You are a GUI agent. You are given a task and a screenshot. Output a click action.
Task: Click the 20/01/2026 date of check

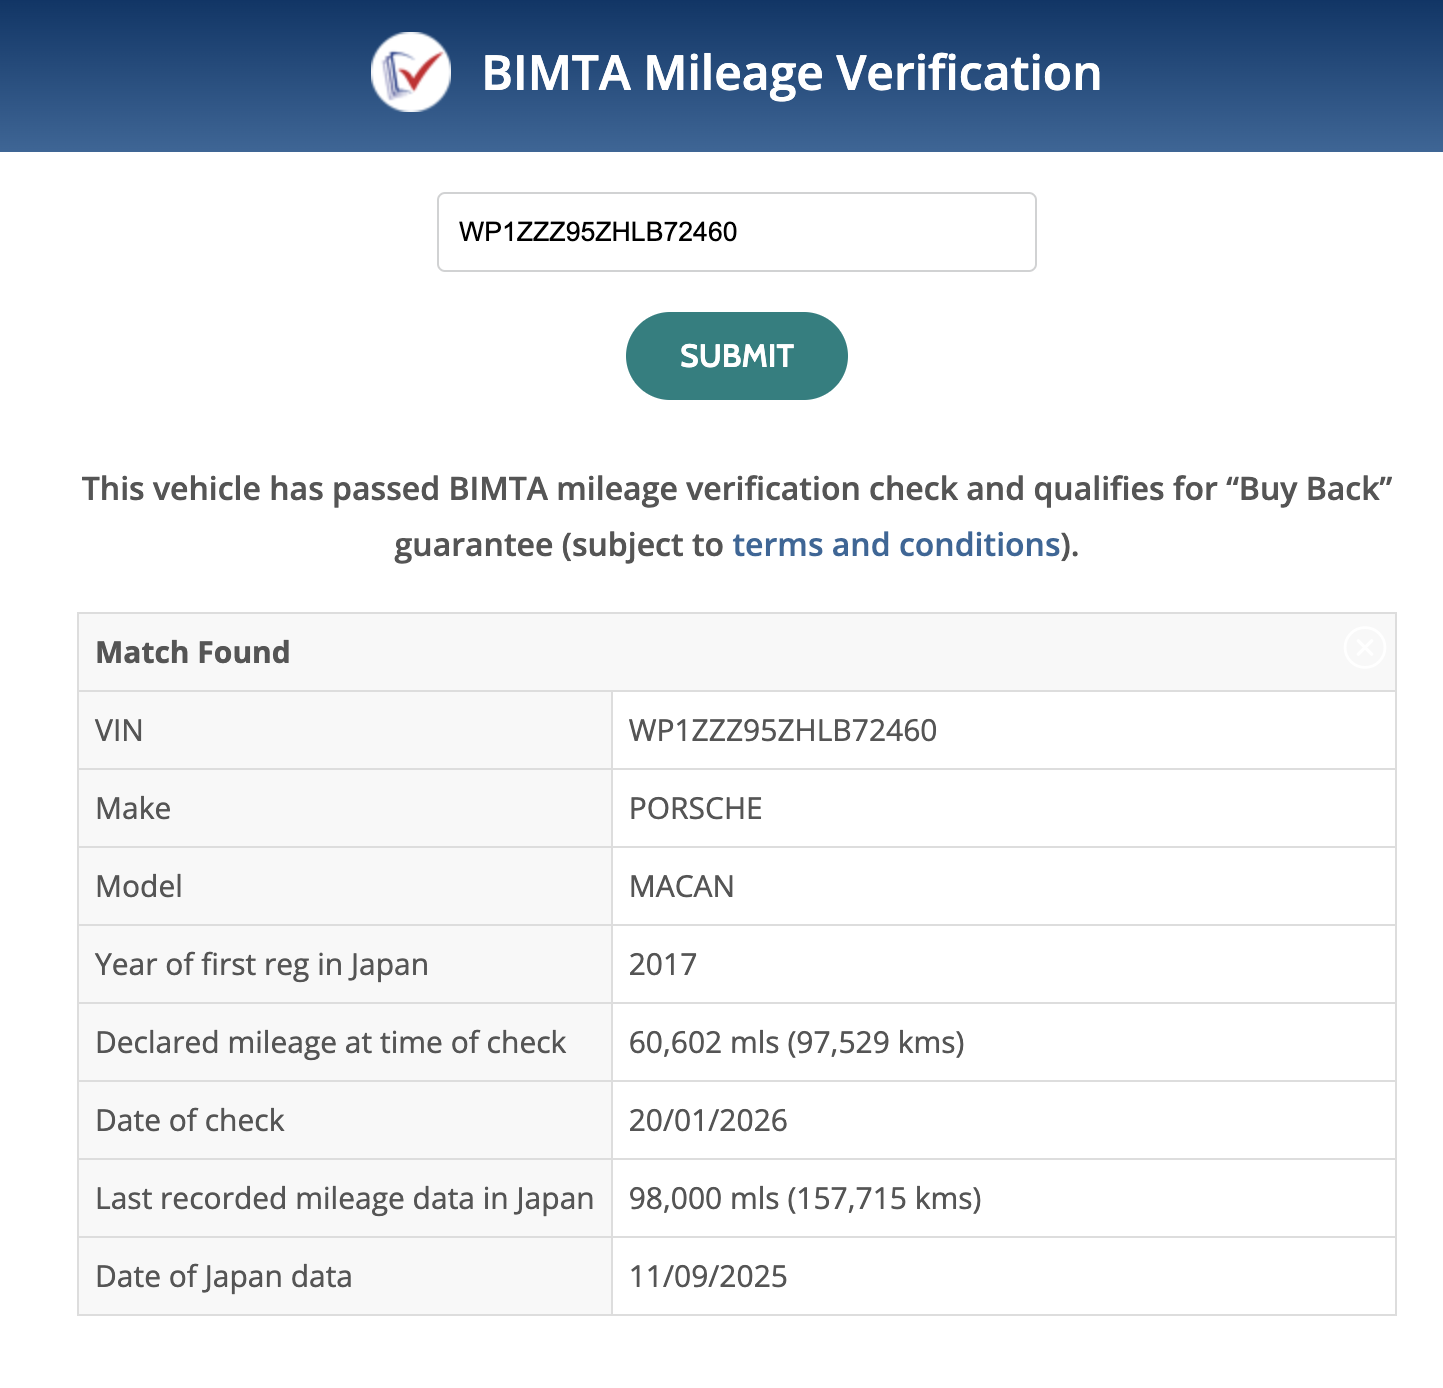[x=708, y=1120]
